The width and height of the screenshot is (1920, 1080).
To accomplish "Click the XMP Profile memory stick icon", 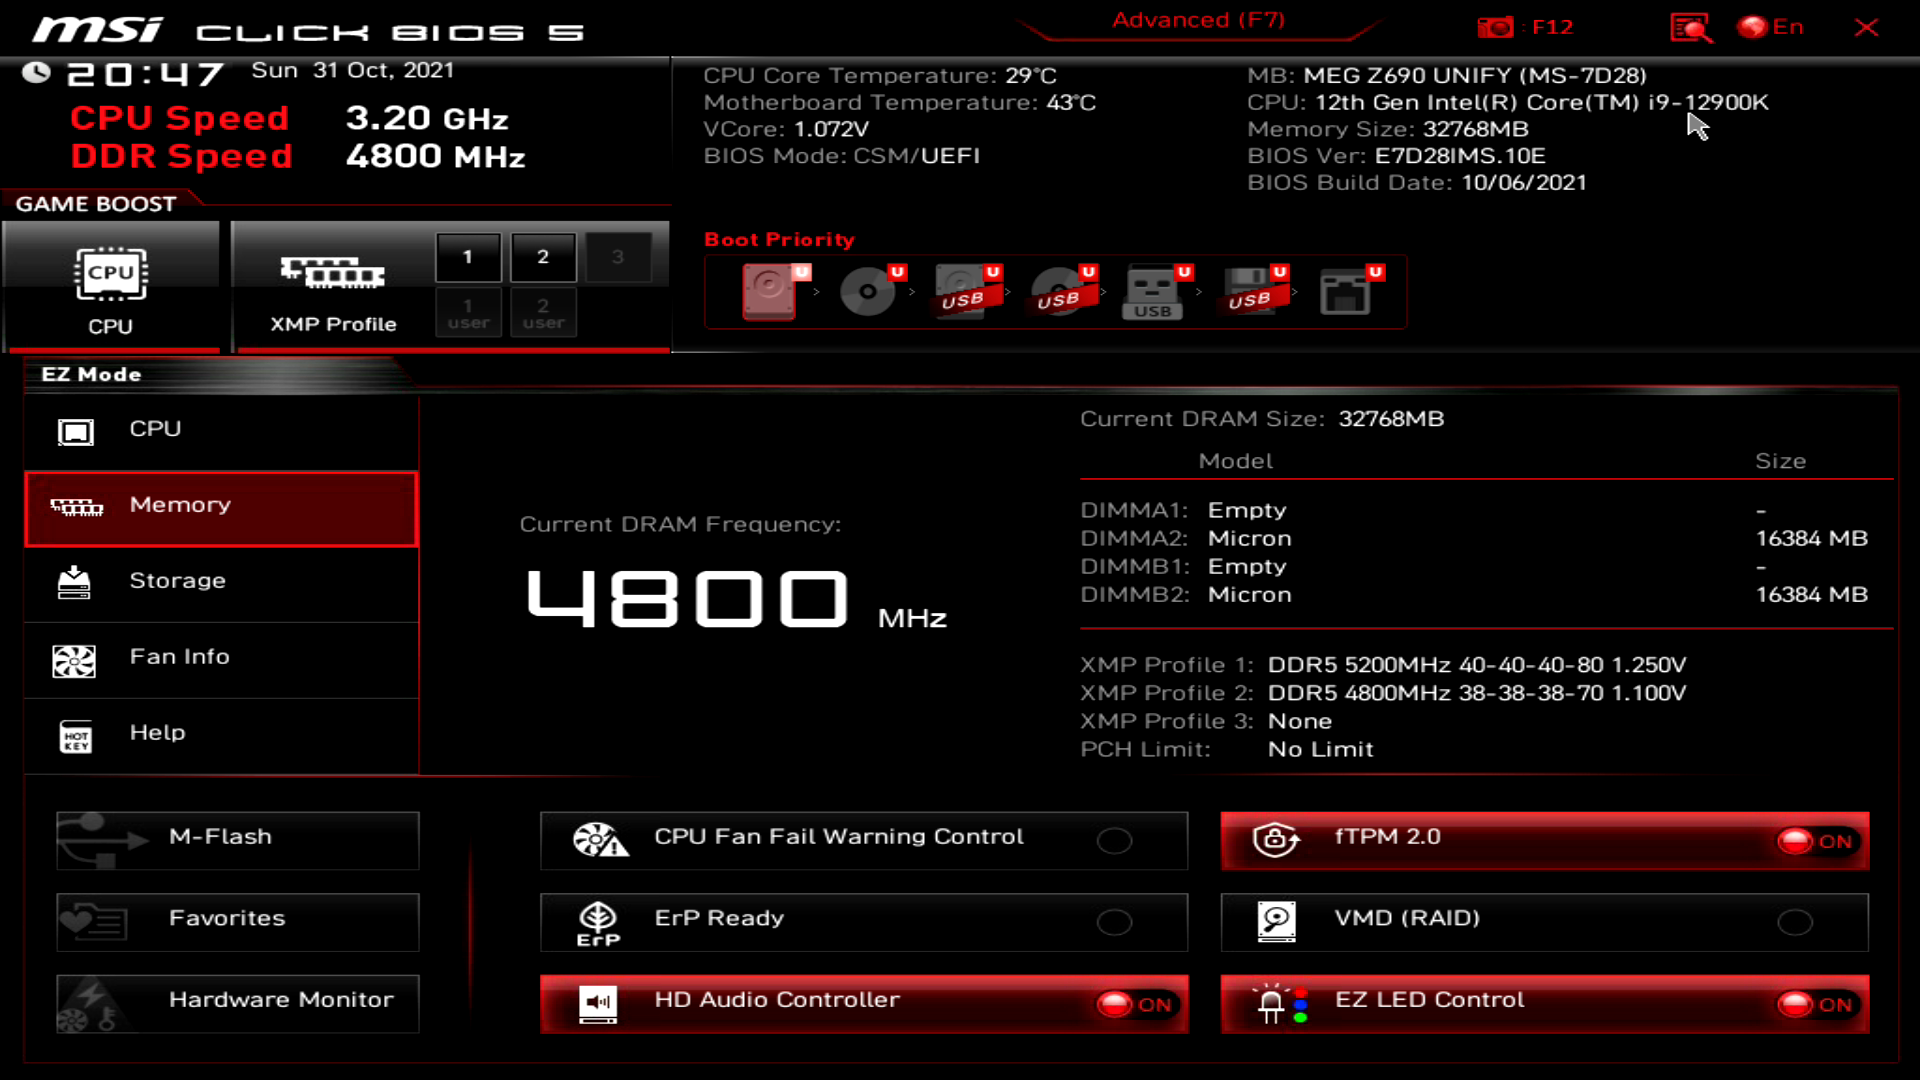I will click(x=332, y=272).
